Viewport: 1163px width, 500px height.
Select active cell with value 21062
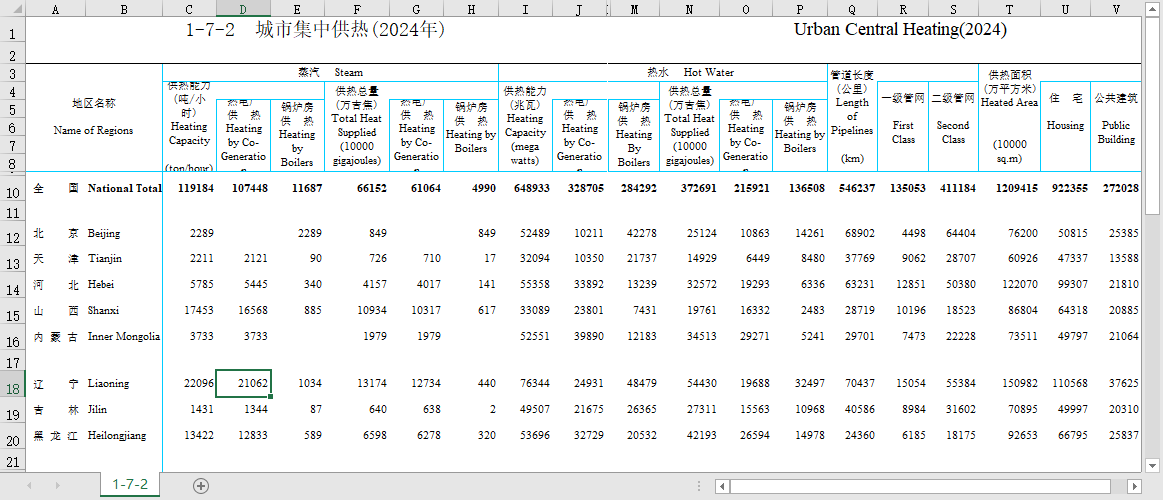(x=243, y=384)
